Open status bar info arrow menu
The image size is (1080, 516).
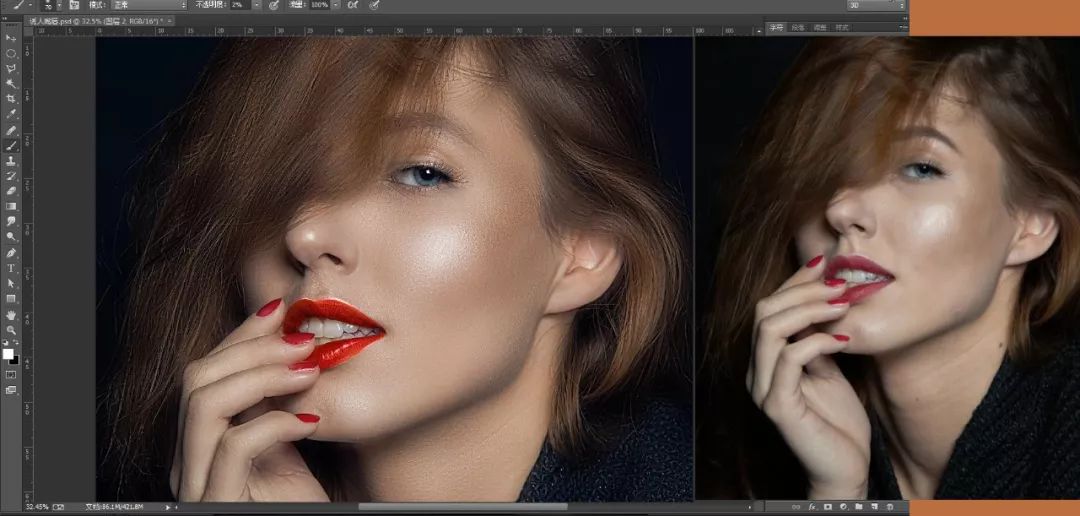coord(168,507)
